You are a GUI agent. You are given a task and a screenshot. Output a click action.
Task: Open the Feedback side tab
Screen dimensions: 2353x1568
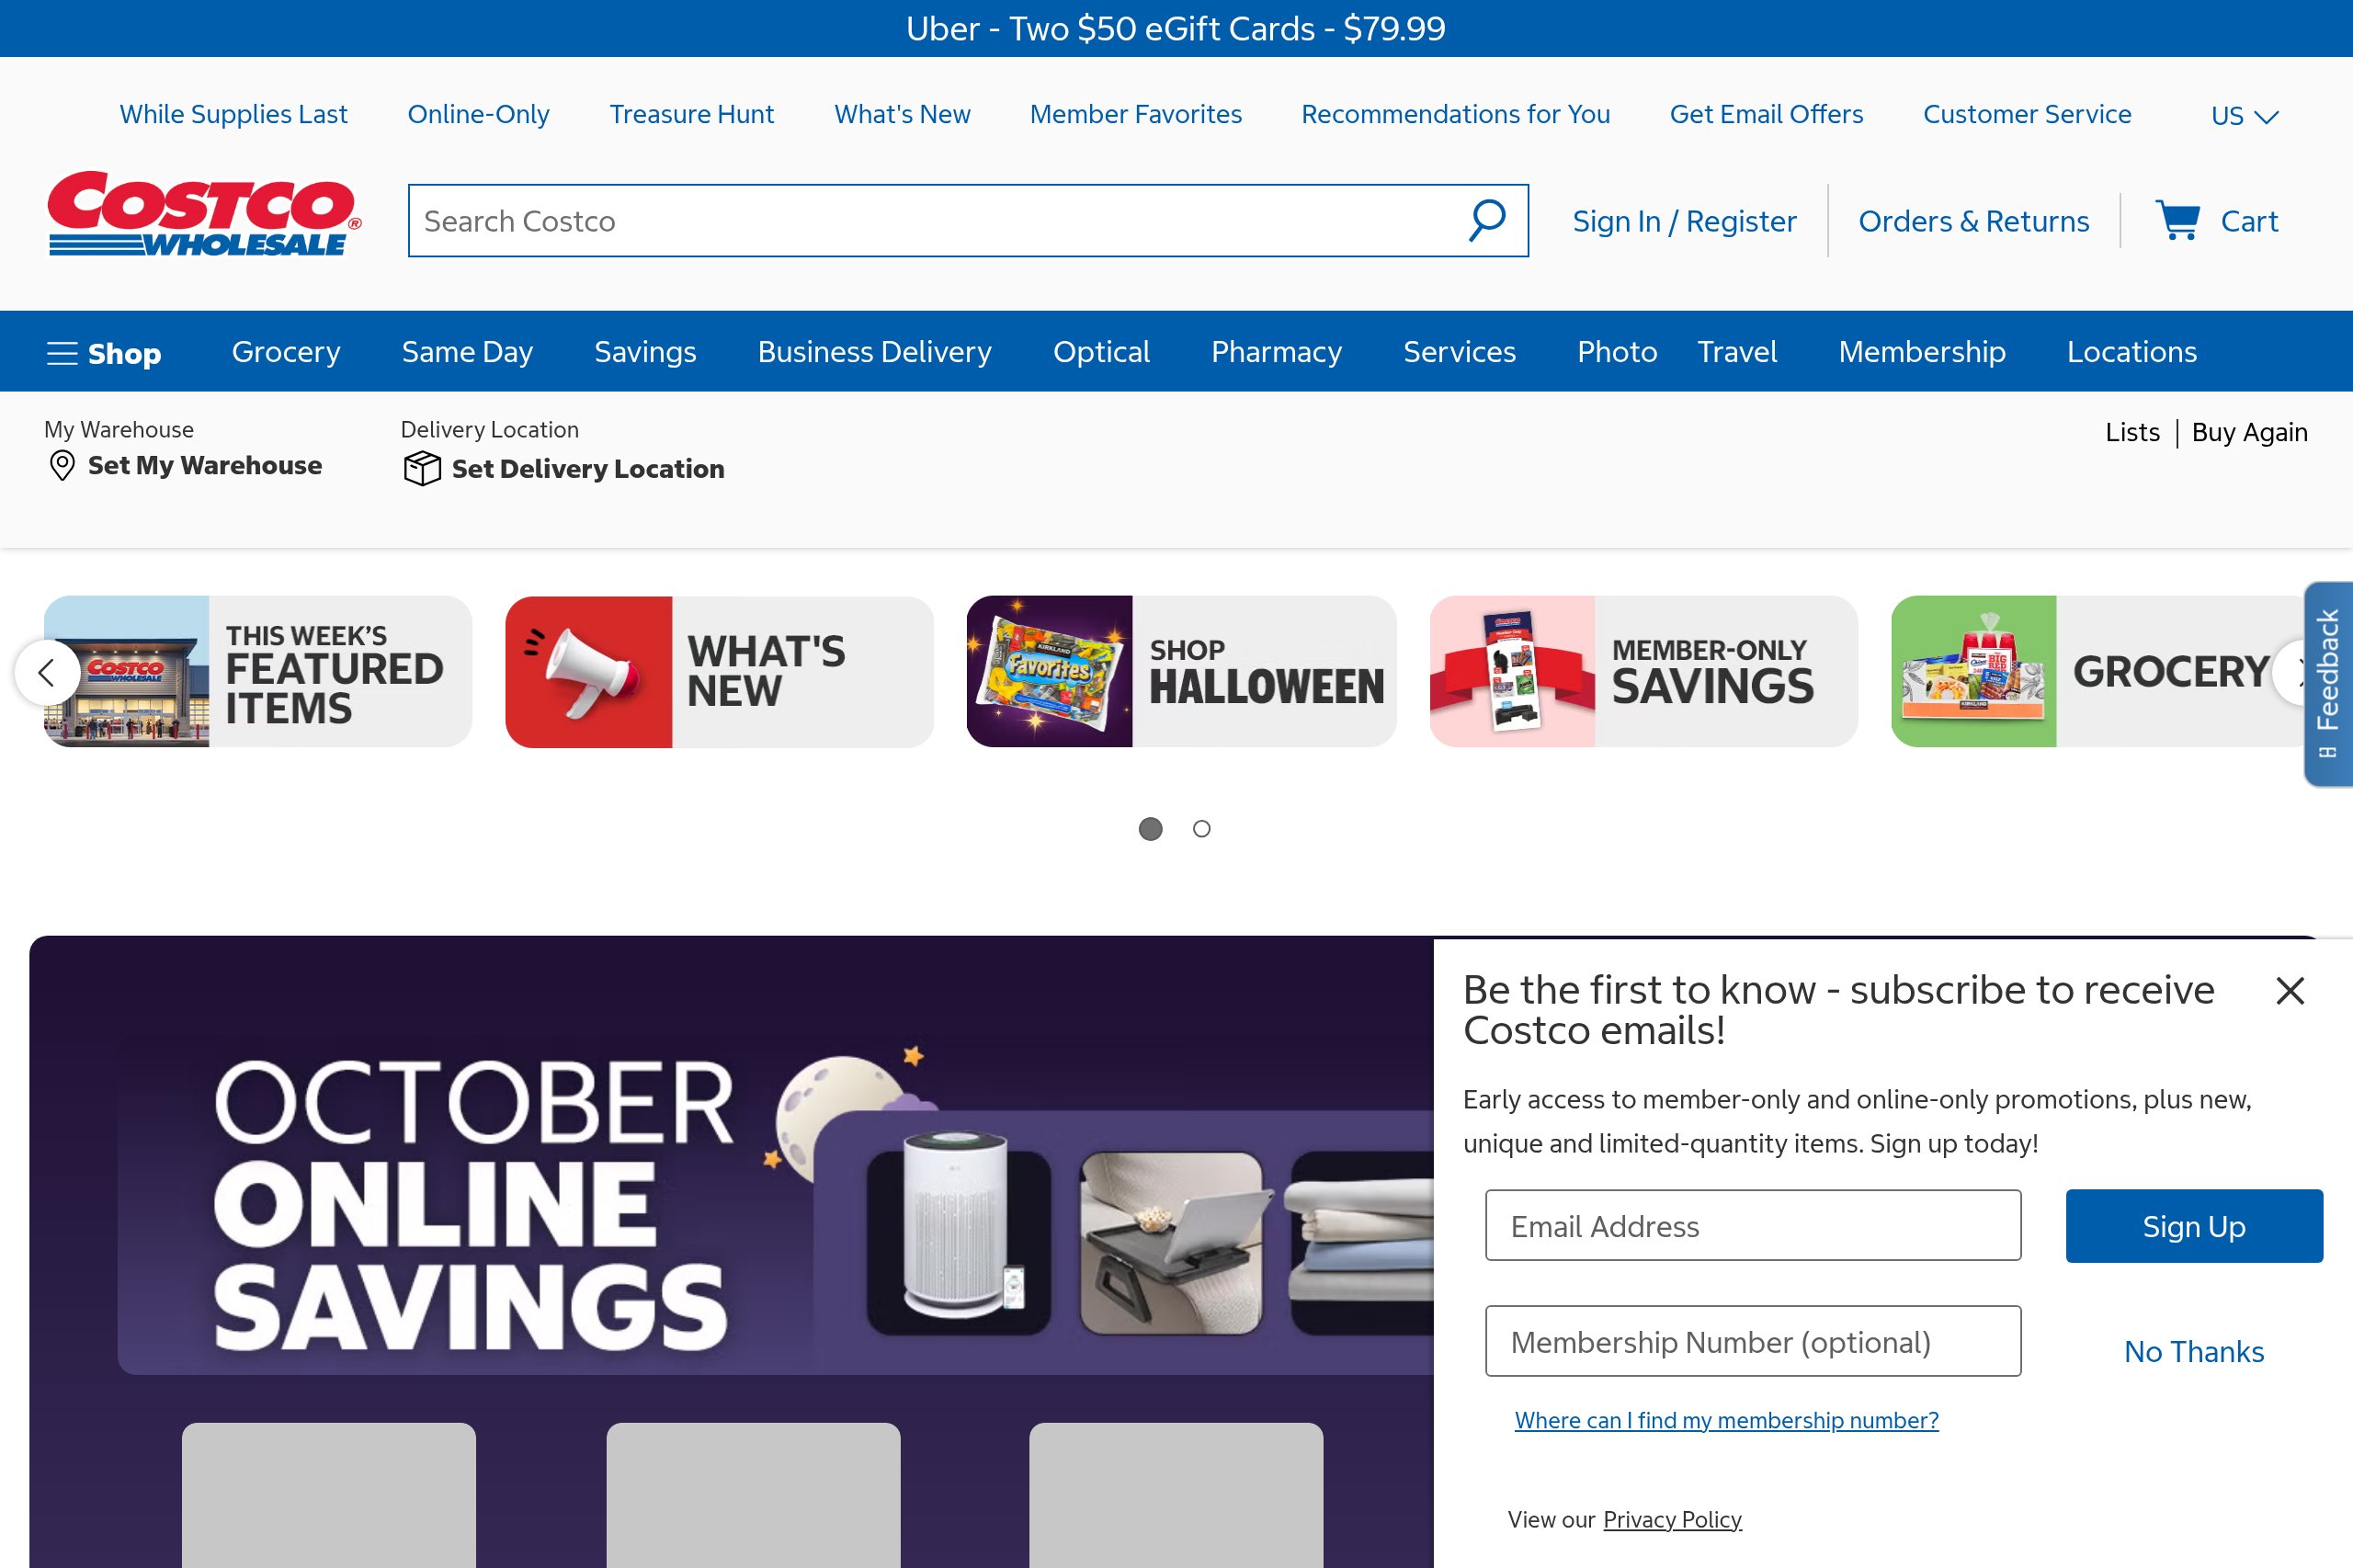[2328, 684]
